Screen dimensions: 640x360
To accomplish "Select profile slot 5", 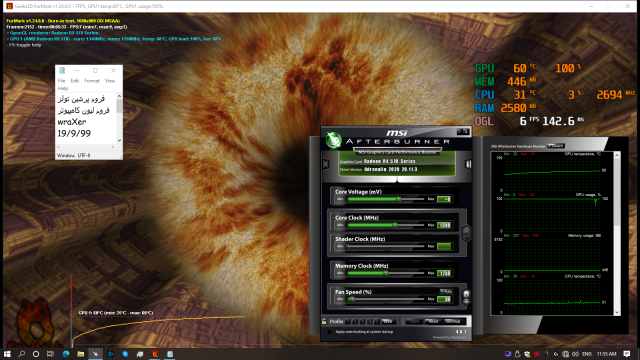I will pyautogui.click(x=377, y=322).
